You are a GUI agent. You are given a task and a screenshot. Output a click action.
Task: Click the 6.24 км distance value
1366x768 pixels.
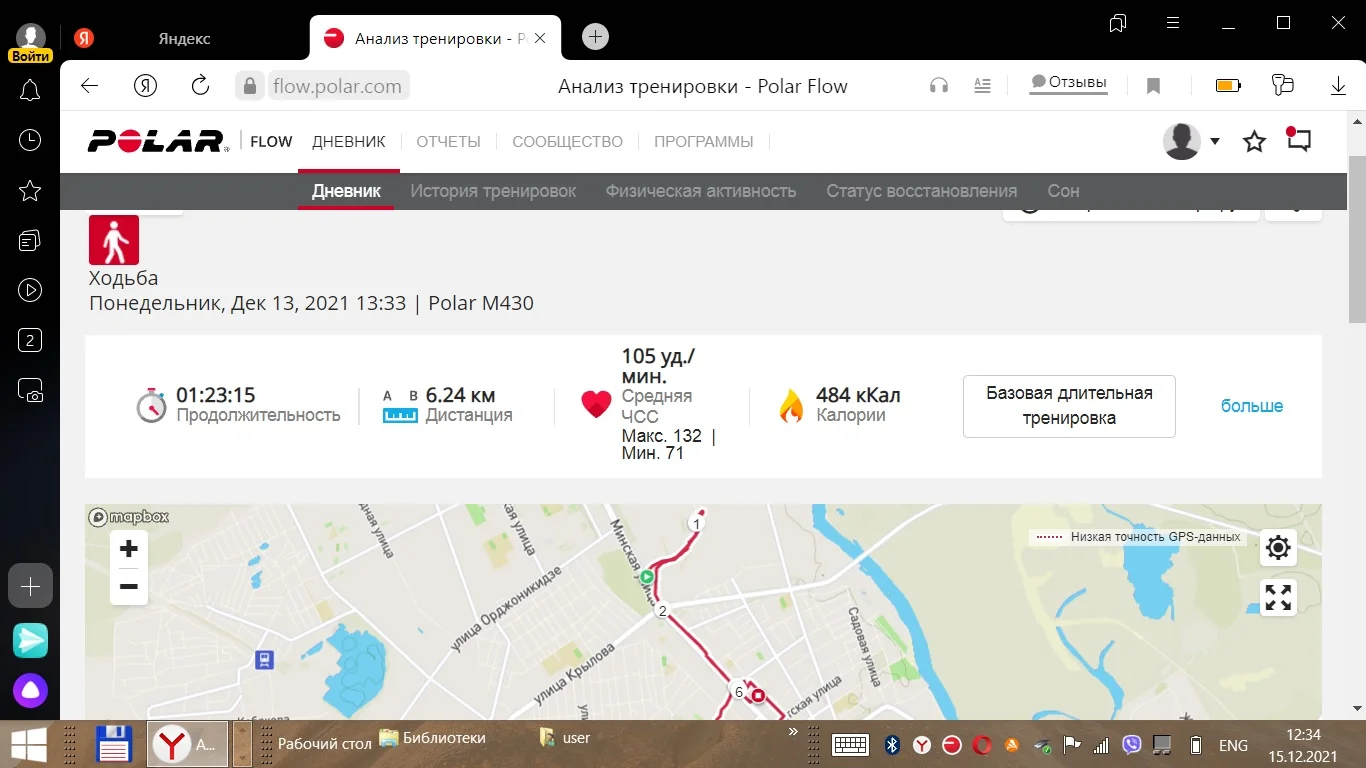click(460, 395)
